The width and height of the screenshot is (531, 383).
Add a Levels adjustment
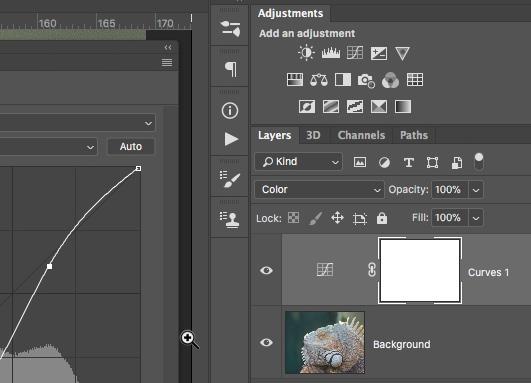point(331,53)
